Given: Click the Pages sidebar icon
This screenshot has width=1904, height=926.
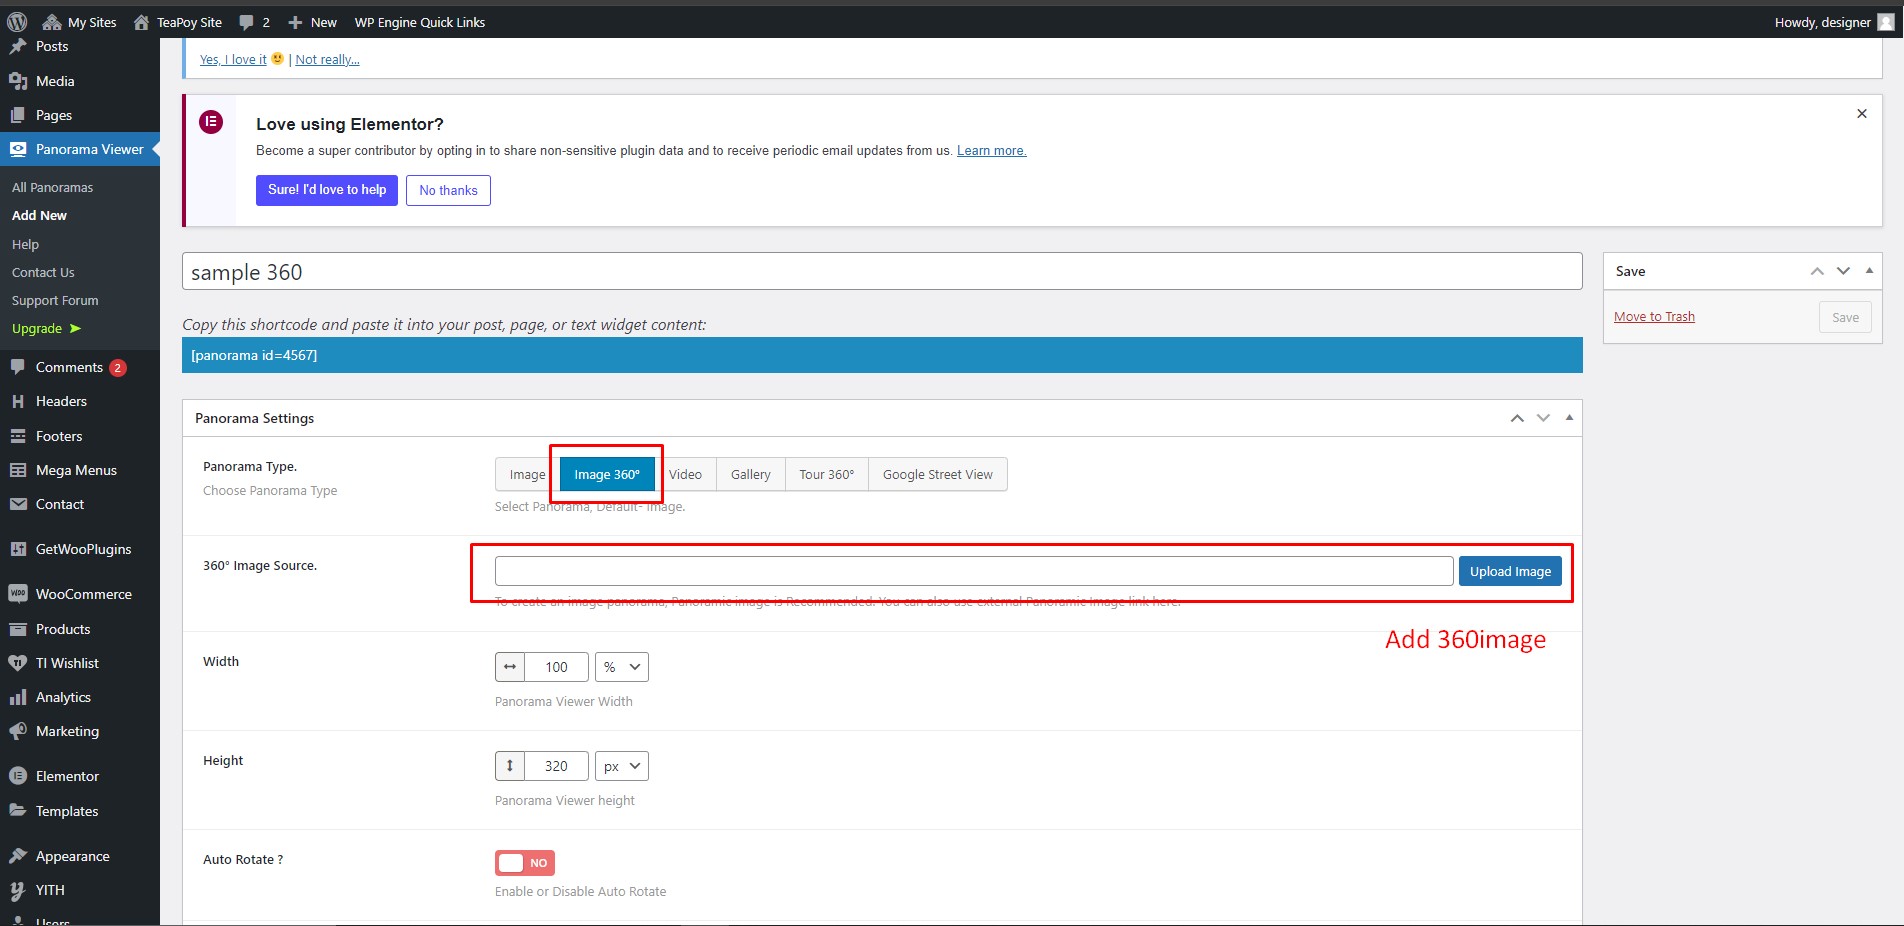Looking at the screenshot, I should pyautogui.click(x=18, y=115).
